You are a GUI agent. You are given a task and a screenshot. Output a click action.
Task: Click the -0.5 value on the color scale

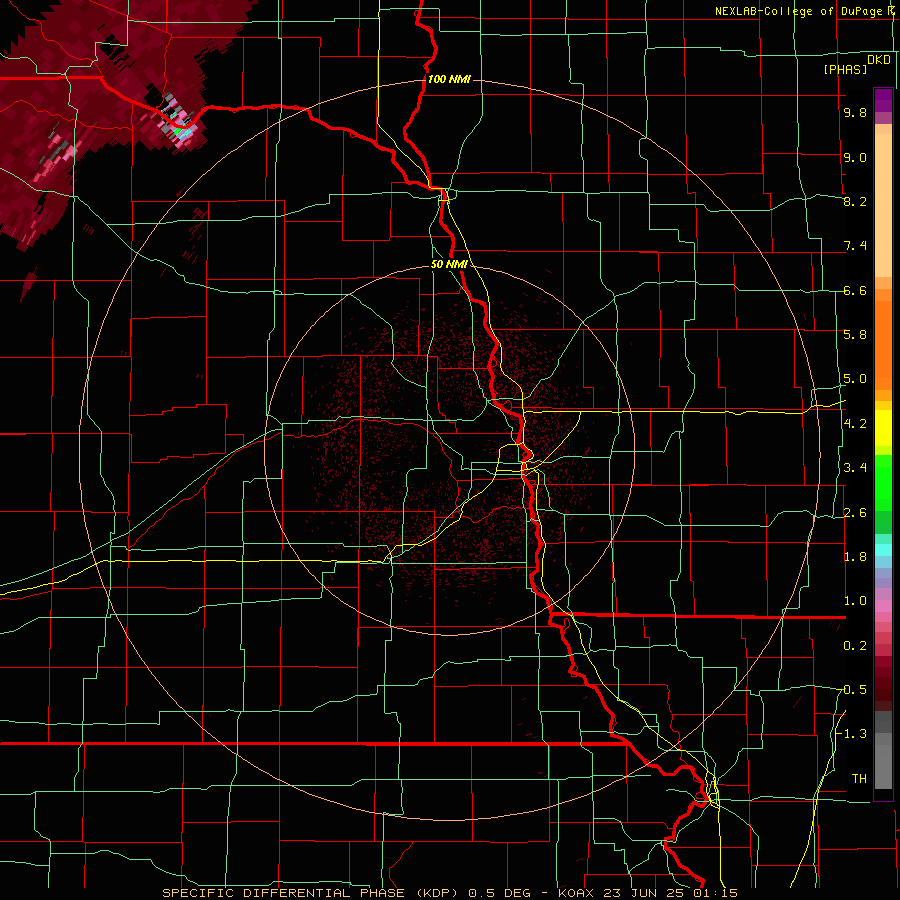(852, 690)
